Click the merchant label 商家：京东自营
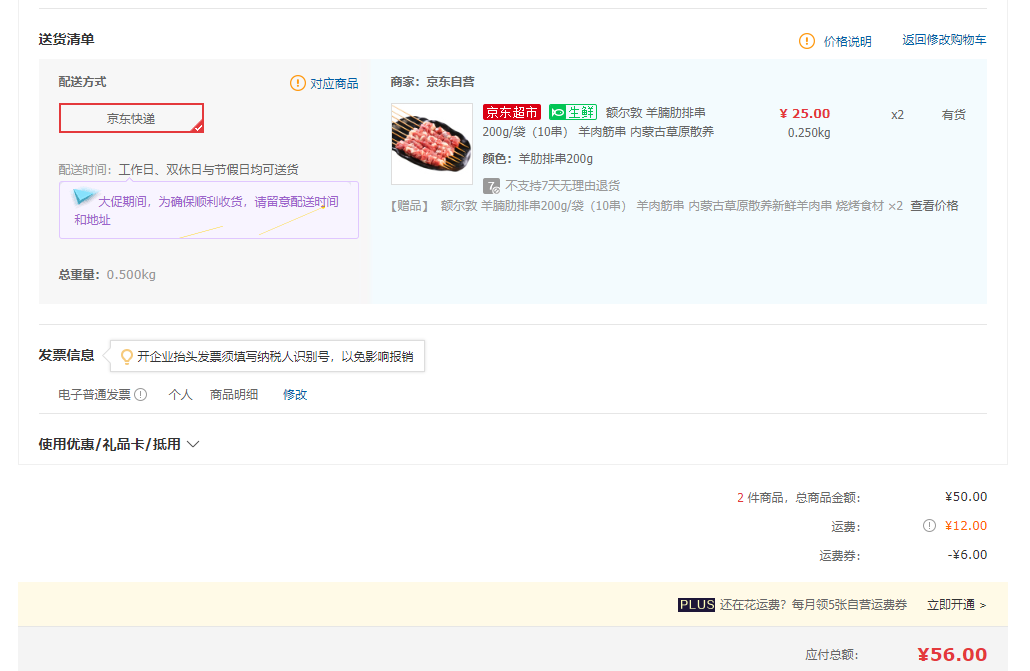This screenshot has height=671, width=1030. point(432,82)
